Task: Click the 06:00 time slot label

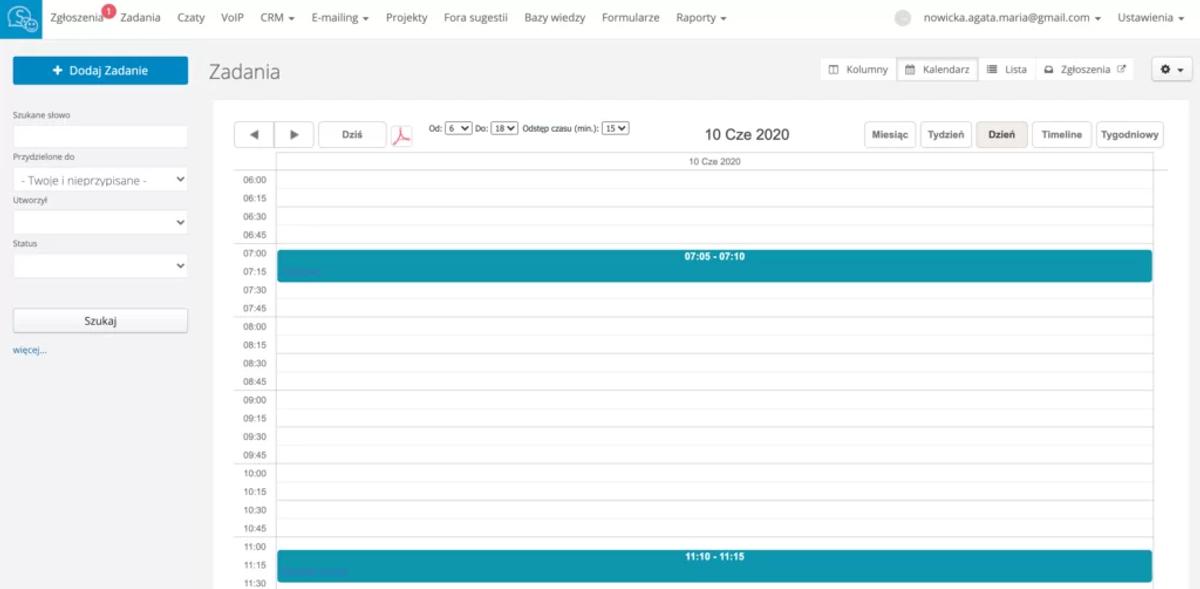Action: (255, 180)
